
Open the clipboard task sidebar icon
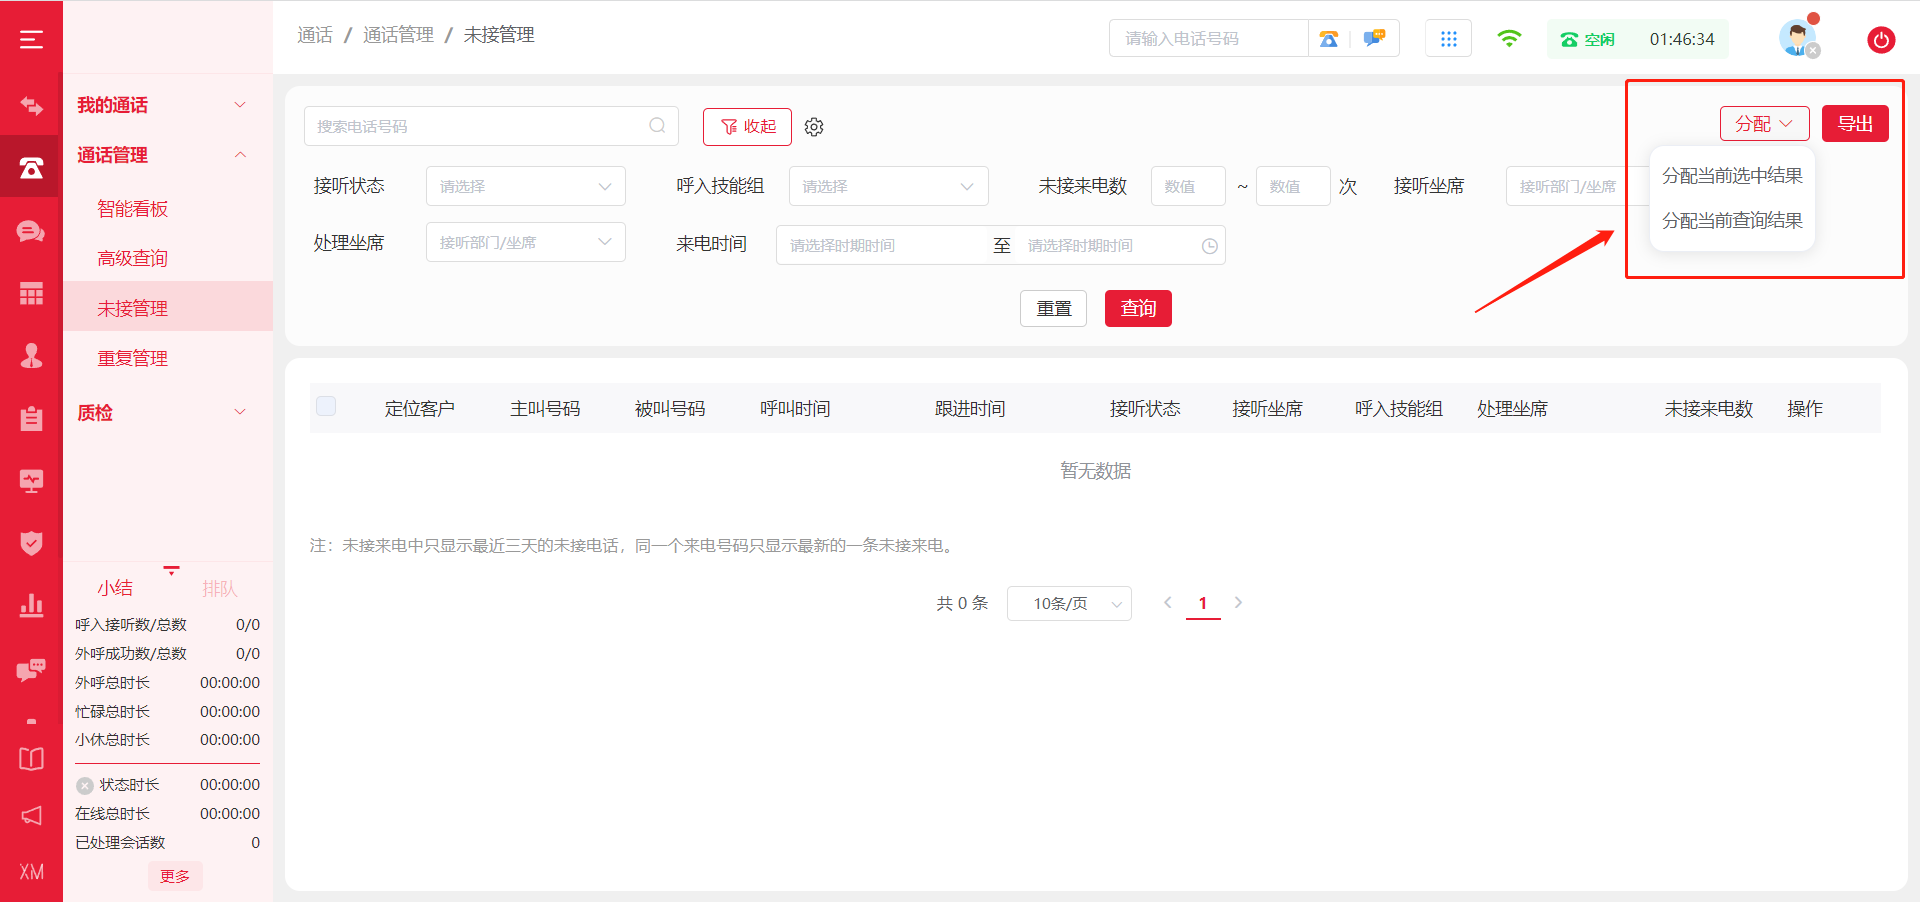tap(31, 418)
